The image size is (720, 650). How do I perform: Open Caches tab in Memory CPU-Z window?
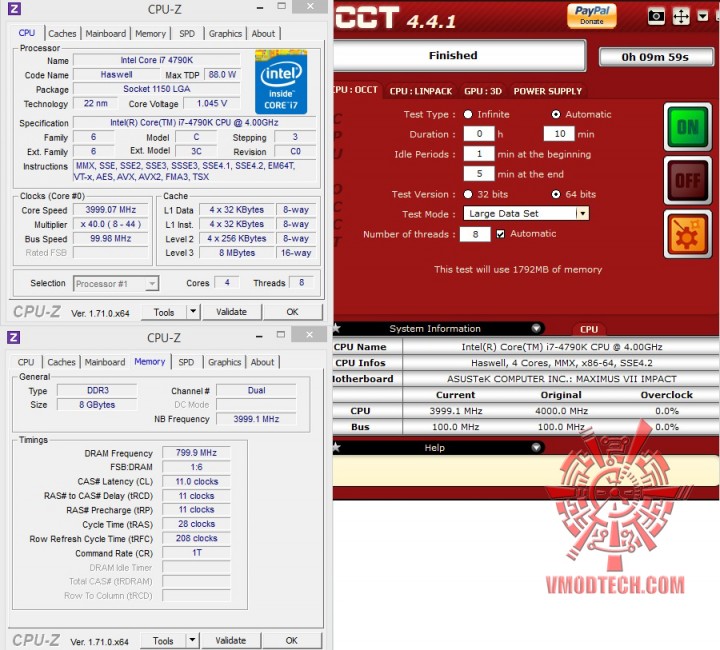tap(62, 362)
